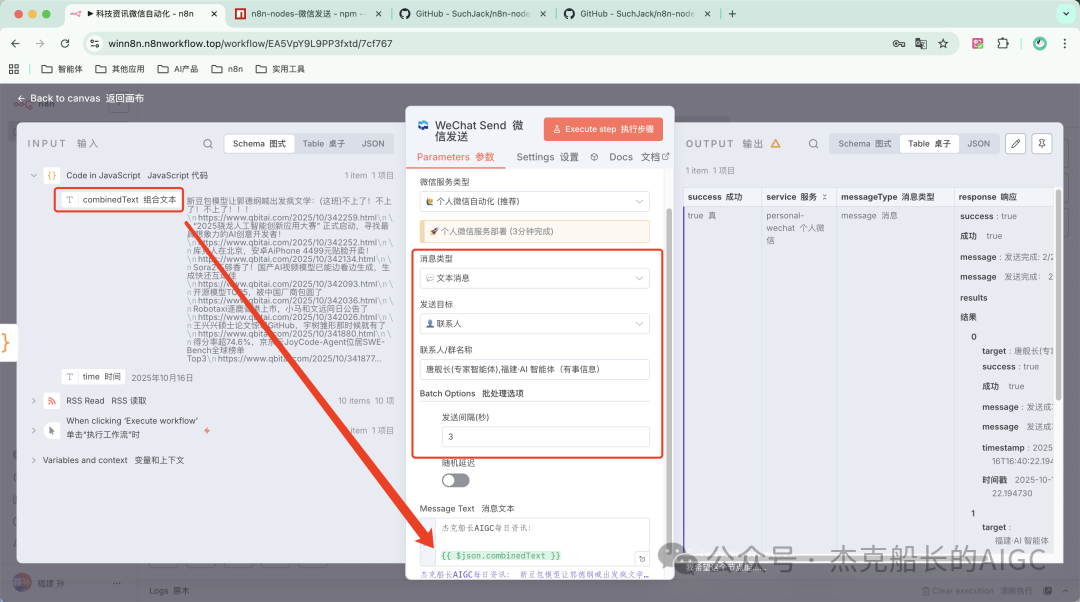Switch to Parameters 参数 tab

click(455, 157)
